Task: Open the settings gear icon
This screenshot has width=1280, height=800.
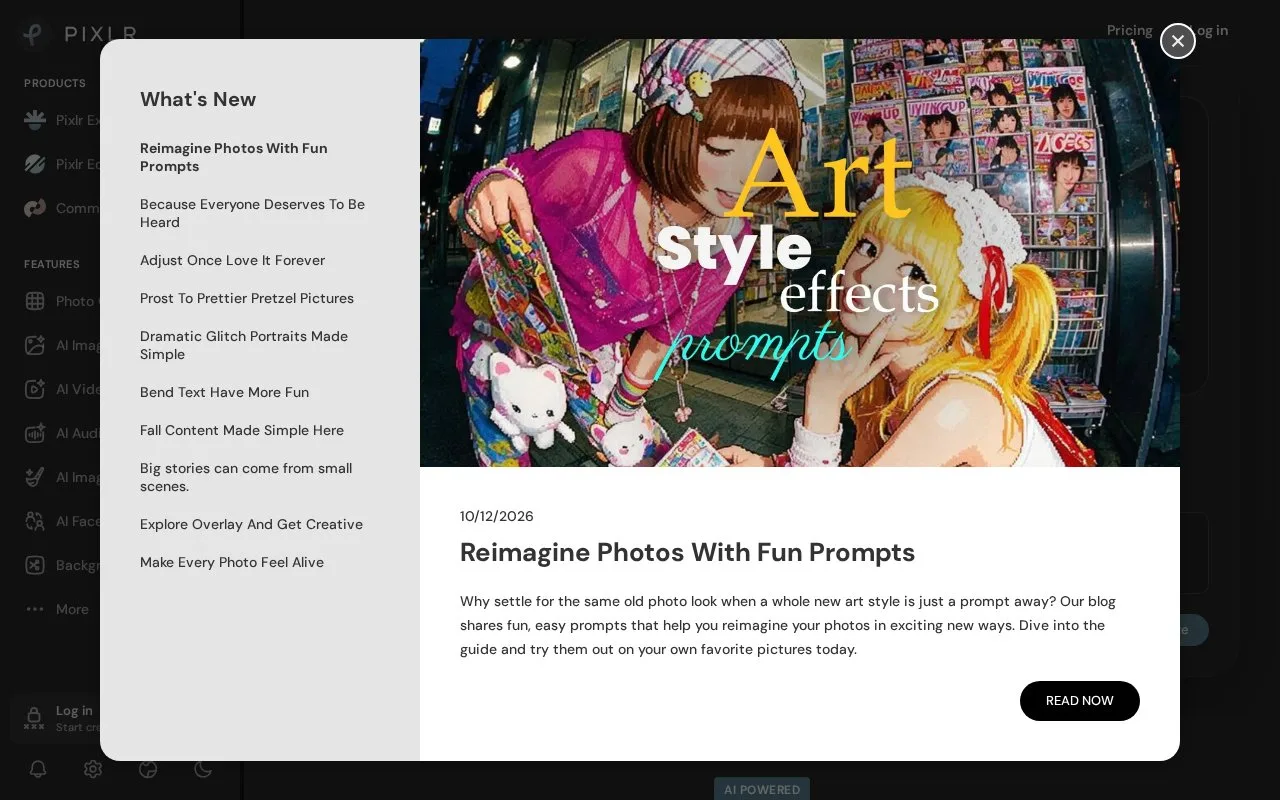Action: coord(93,769)
